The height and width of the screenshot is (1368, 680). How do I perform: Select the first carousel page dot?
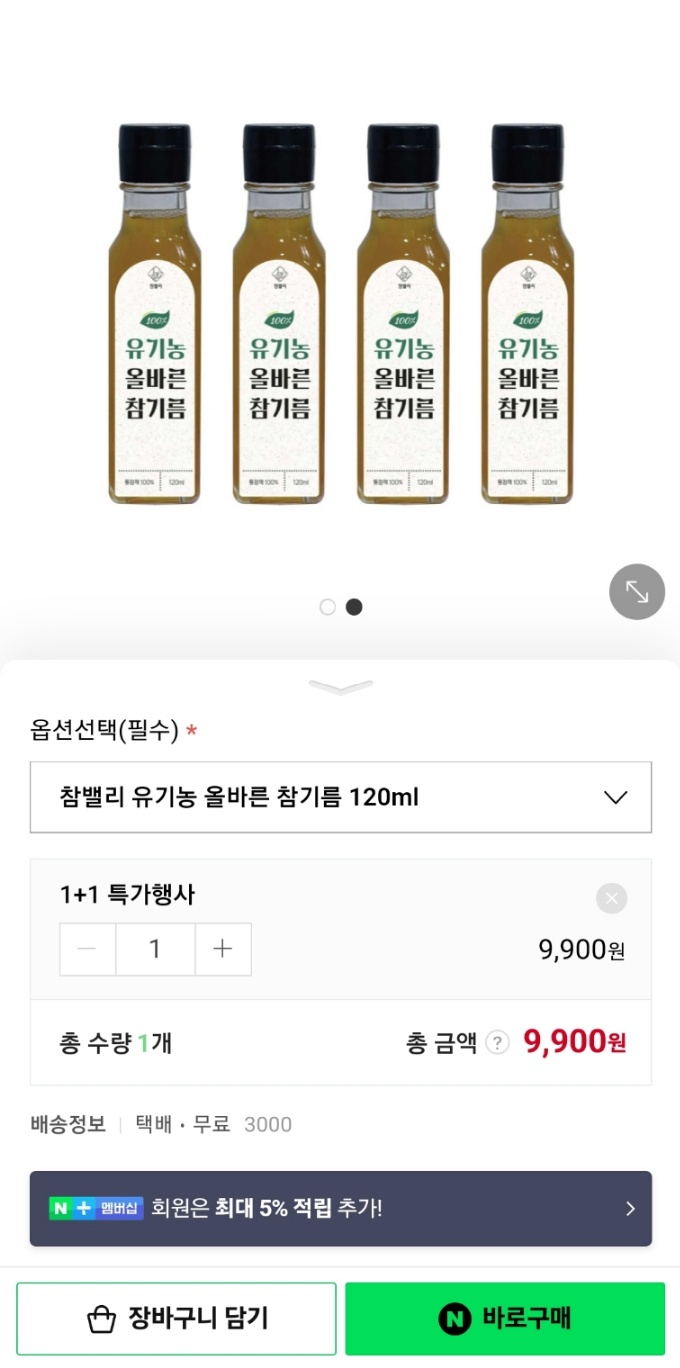[x=327, y=606]
